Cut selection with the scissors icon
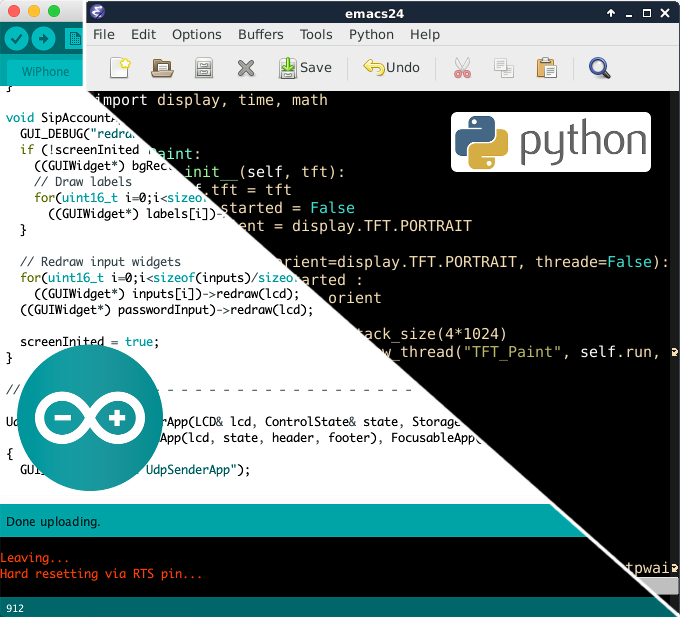Image resolution: width=680 pixels, height=617 pixels. coord(462,68)
